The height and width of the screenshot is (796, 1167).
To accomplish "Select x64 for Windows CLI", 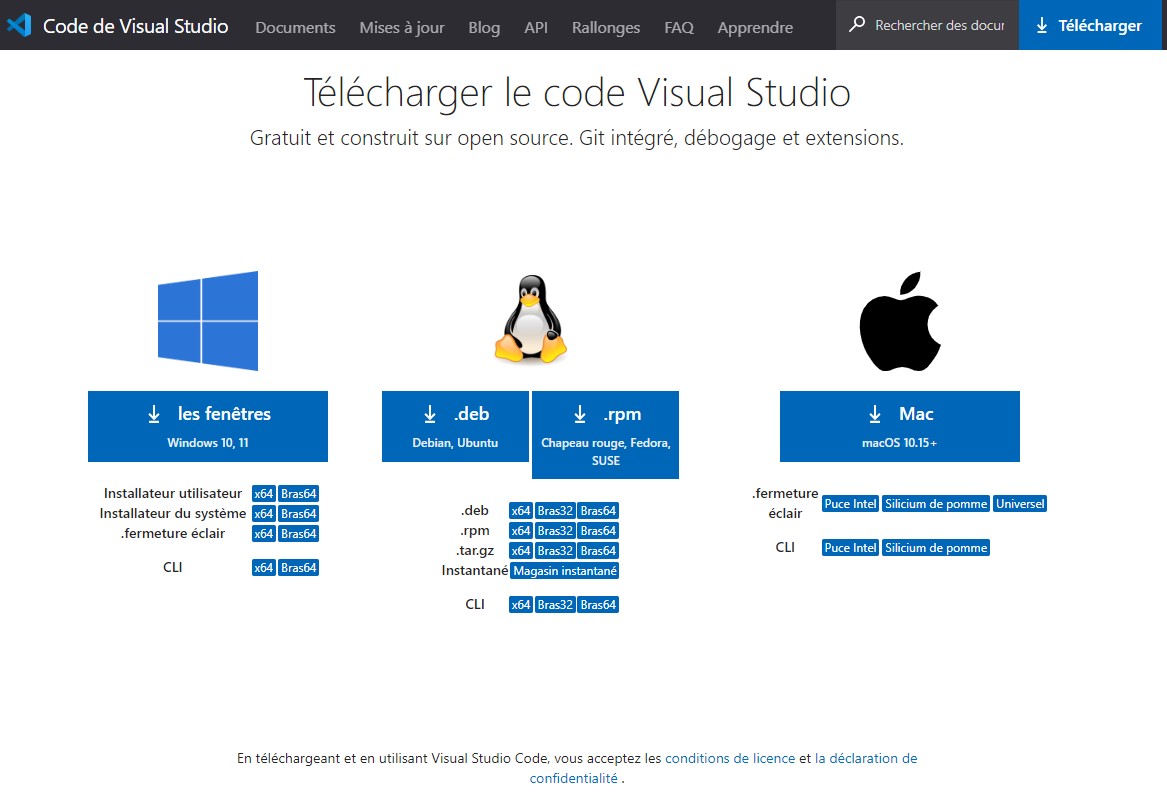I will [263, 568].
